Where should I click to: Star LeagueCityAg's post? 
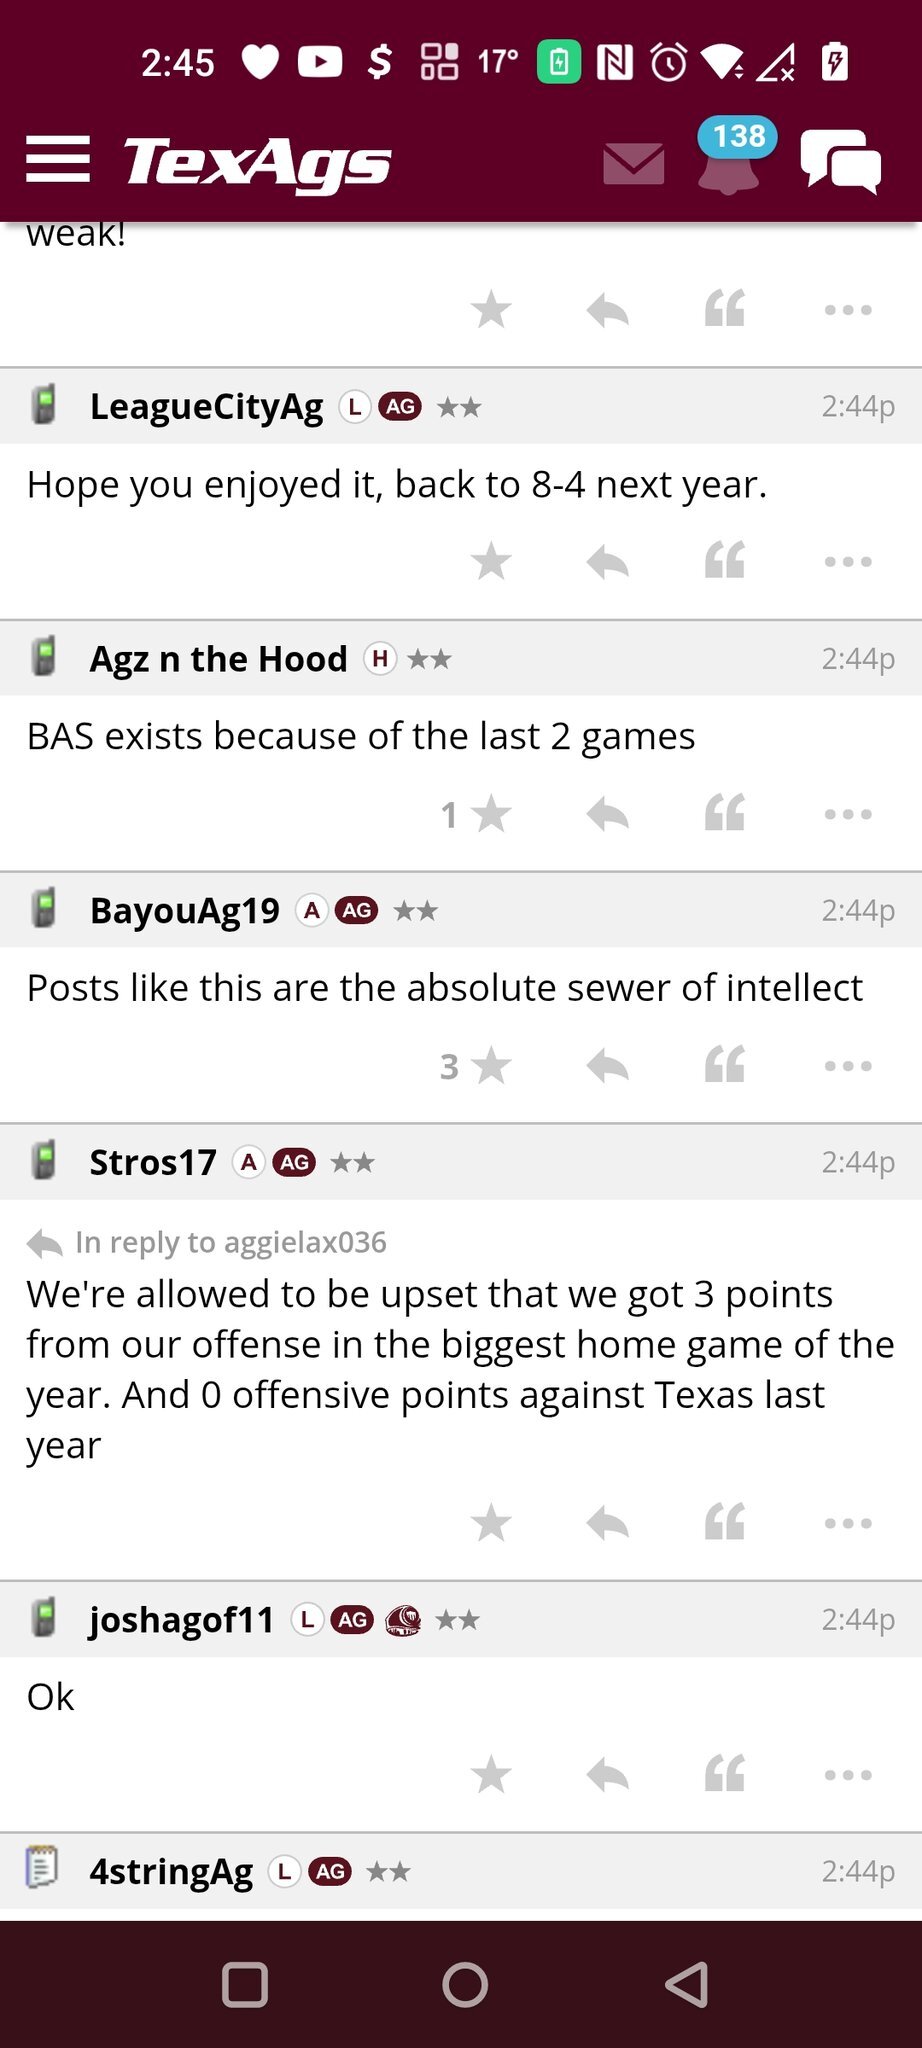pos(491,561)
